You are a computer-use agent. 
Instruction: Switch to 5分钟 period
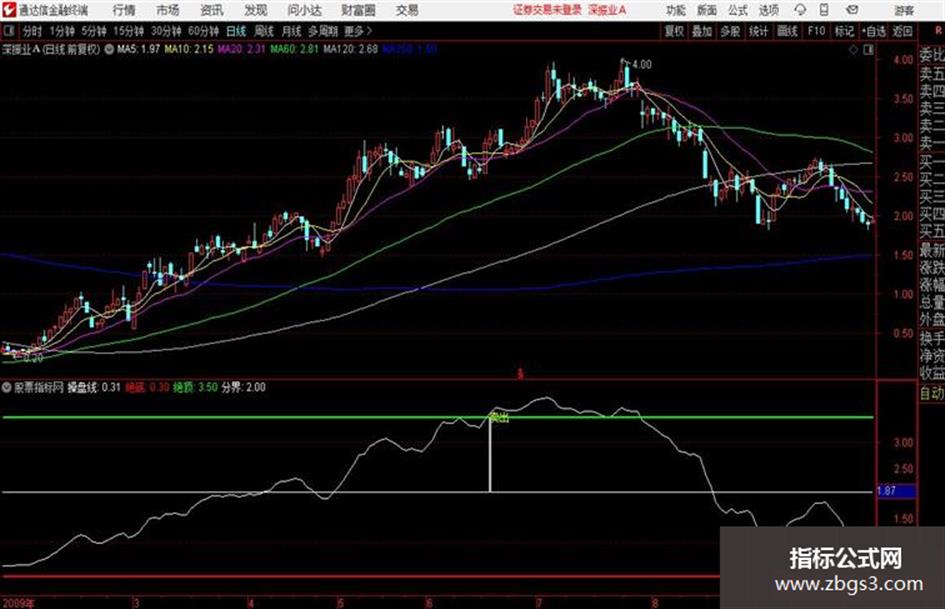tap(93, 31)
